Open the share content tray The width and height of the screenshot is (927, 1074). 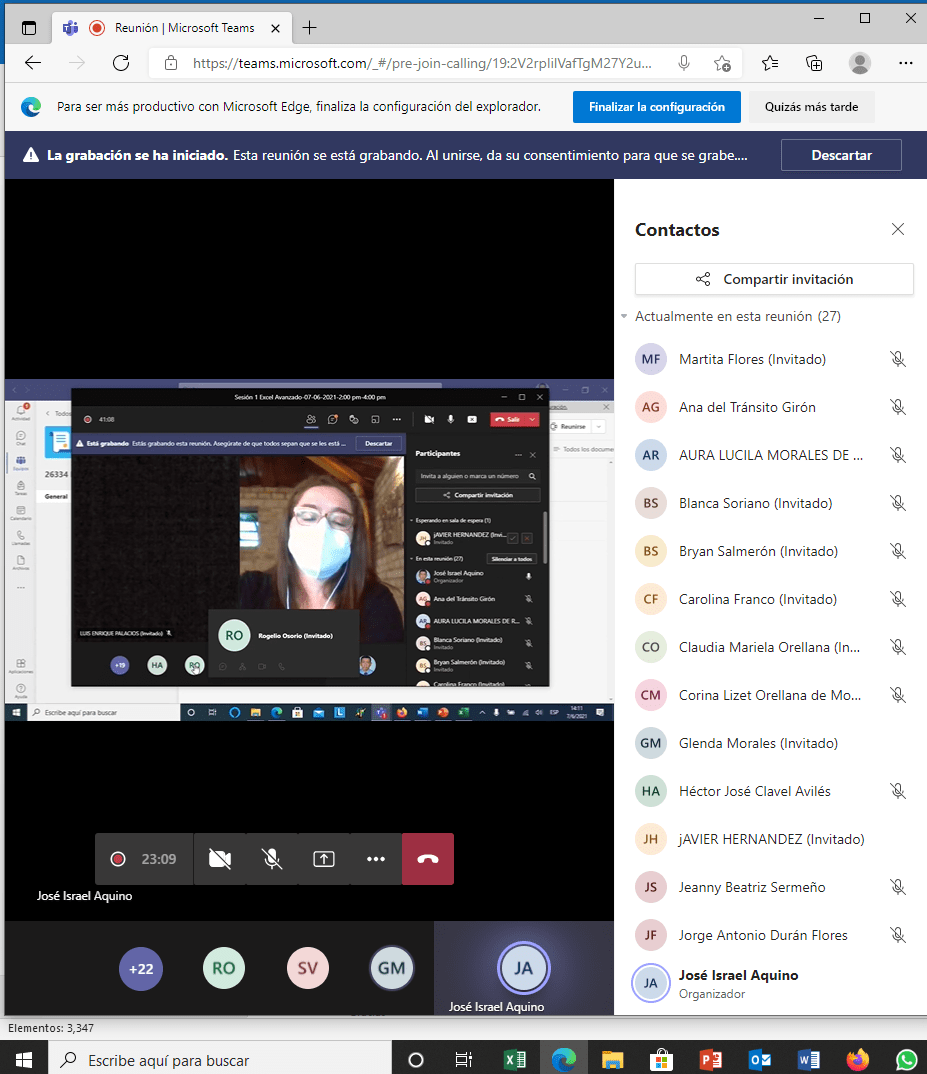point(324,859)
